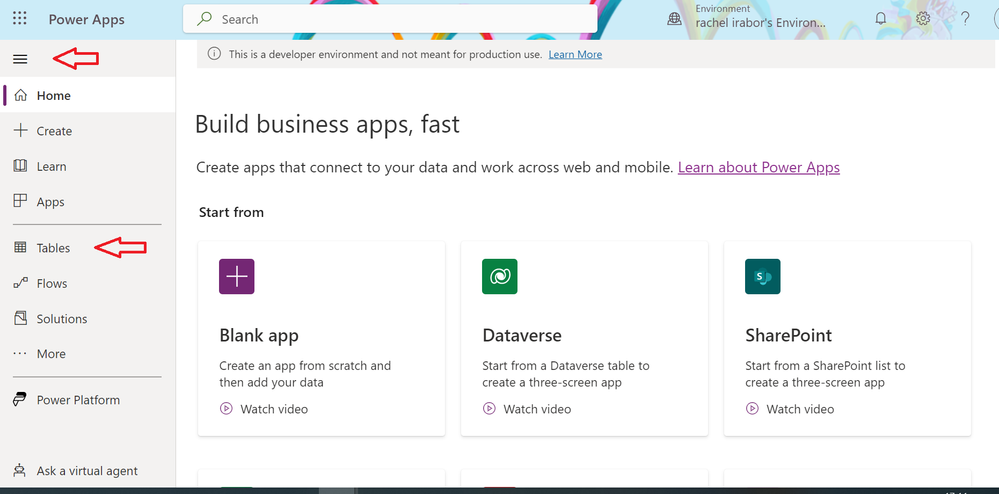Open the help question mark
999x494 pixels.
point(966,18)
